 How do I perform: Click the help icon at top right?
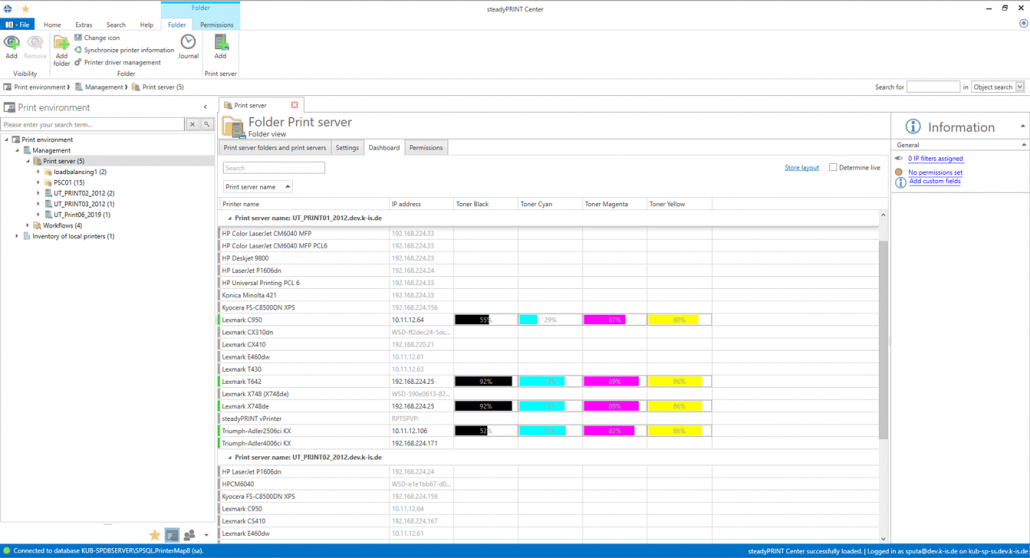tap(1023, 24)
